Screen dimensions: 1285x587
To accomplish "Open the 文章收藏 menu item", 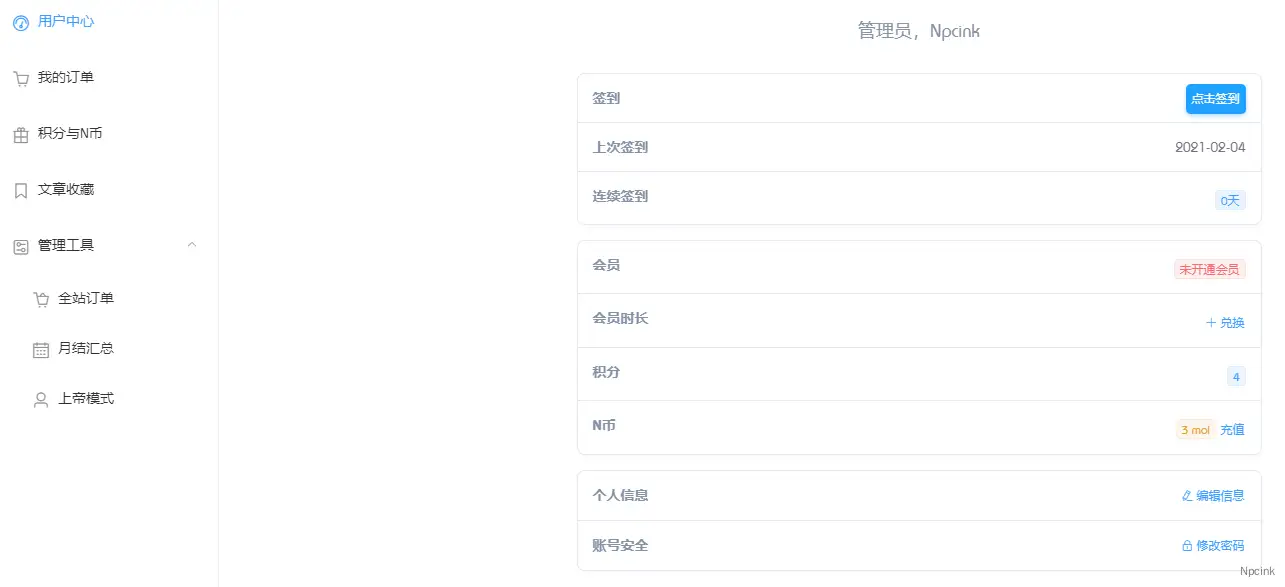I will (109, 190).
